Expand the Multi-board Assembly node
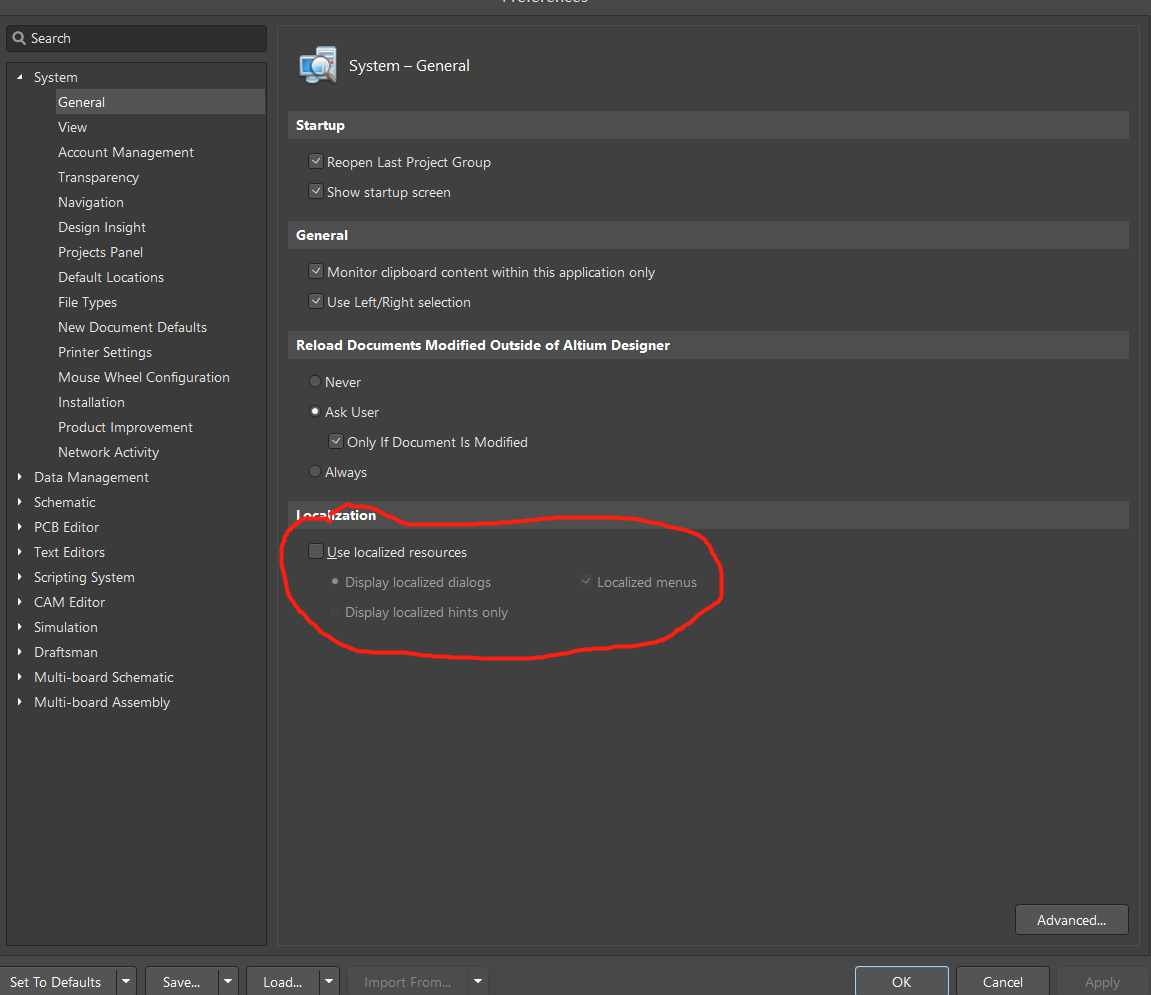Image resolution: width=1151 pixels, height=995 pixels. pyautogui.click(x=20, y=702)
